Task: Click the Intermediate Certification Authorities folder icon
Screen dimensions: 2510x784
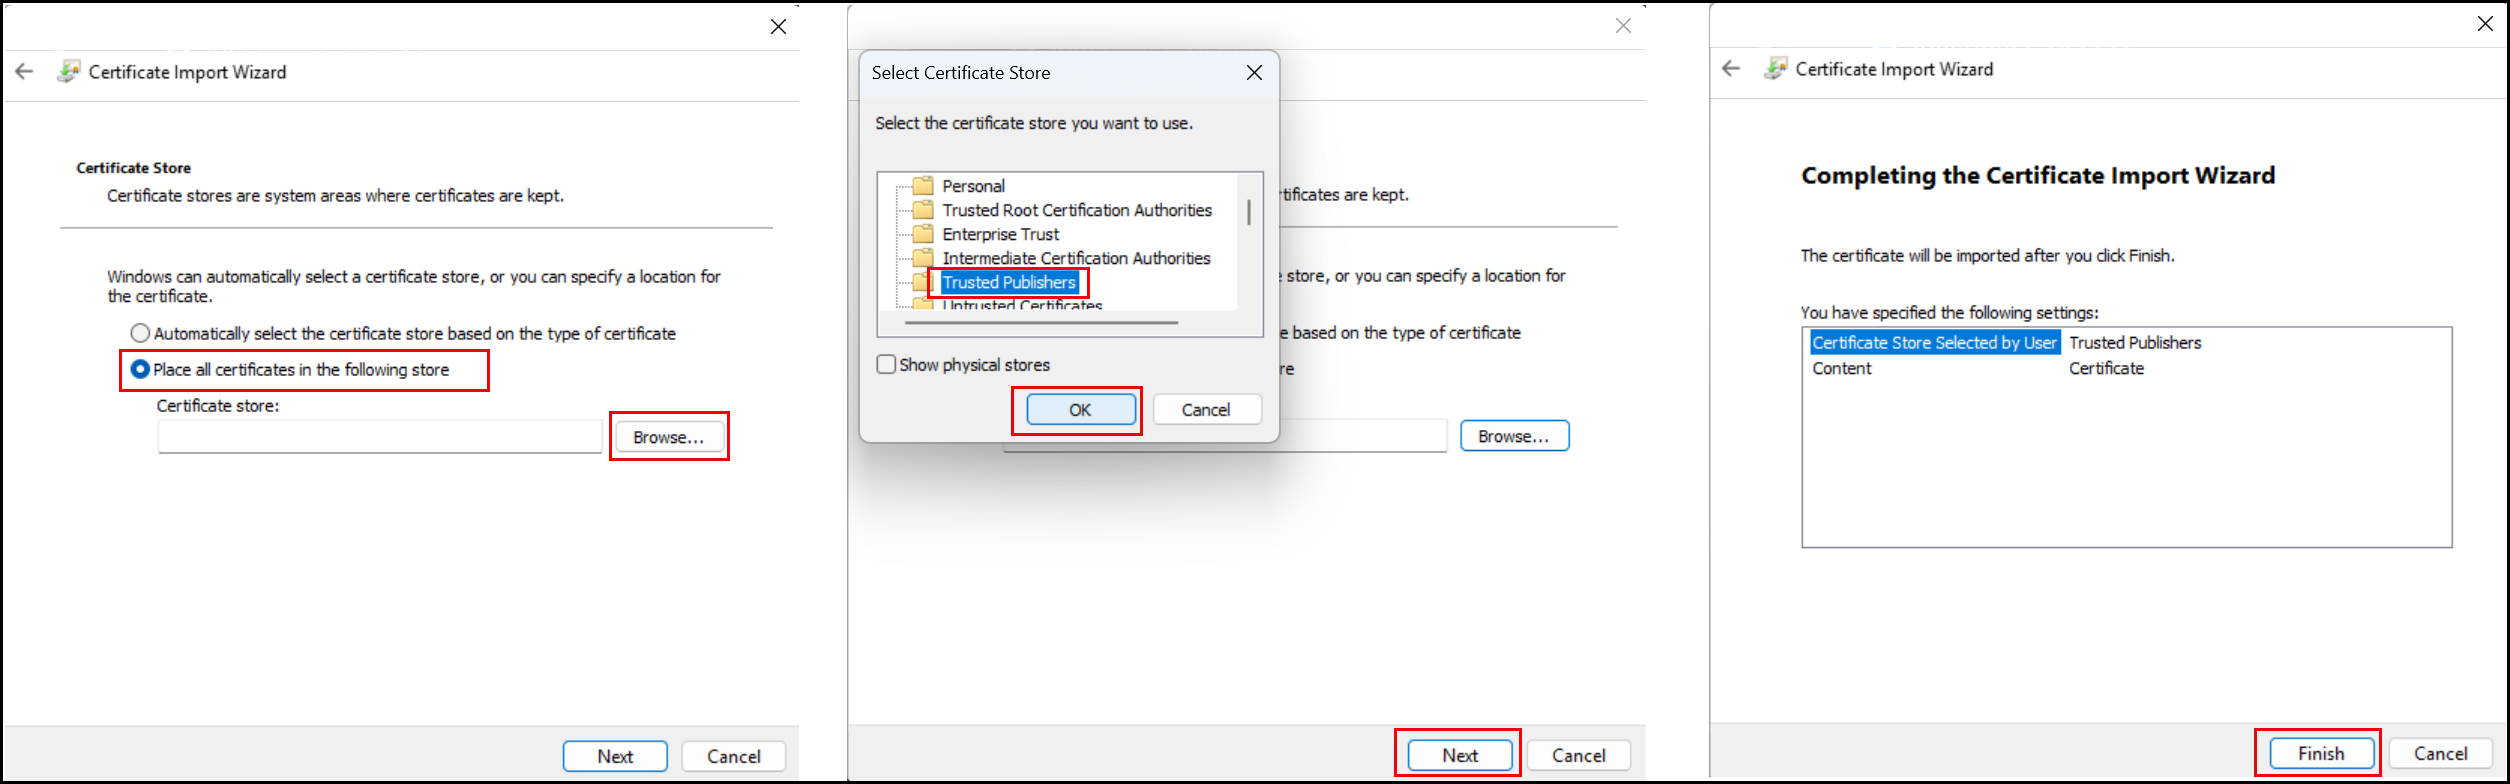Action: 923,258
